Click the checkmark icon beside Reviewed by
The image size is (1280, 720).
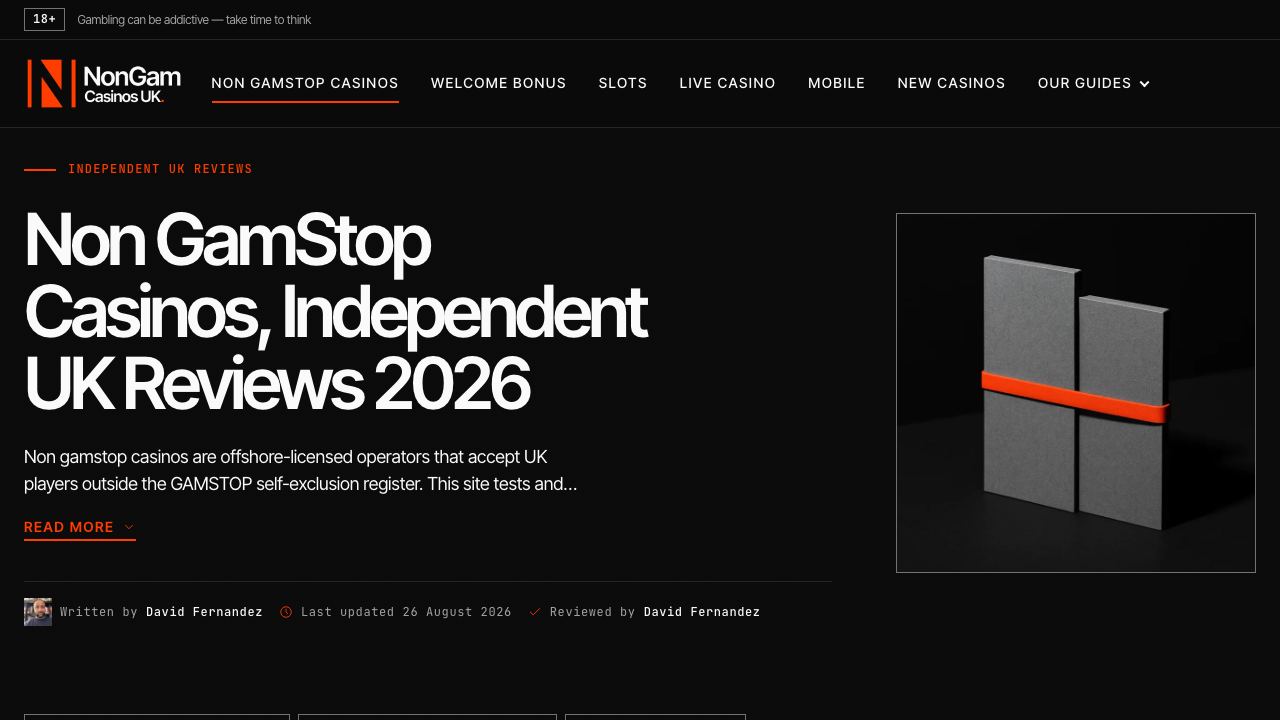coord(535,612)
